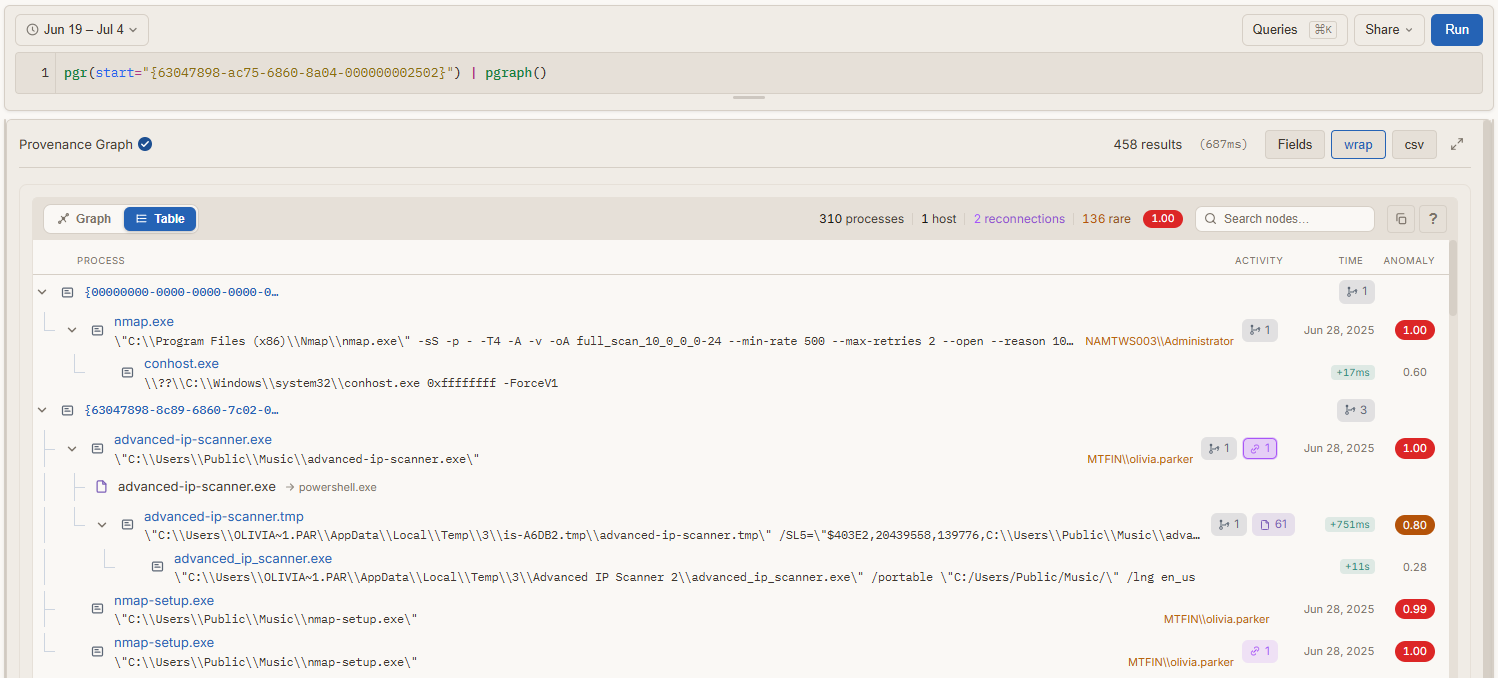Image resolution: width=1498 pixels, height=678 pixels.
Task: Switch to the Graph view tab
Action: [84, 218]
